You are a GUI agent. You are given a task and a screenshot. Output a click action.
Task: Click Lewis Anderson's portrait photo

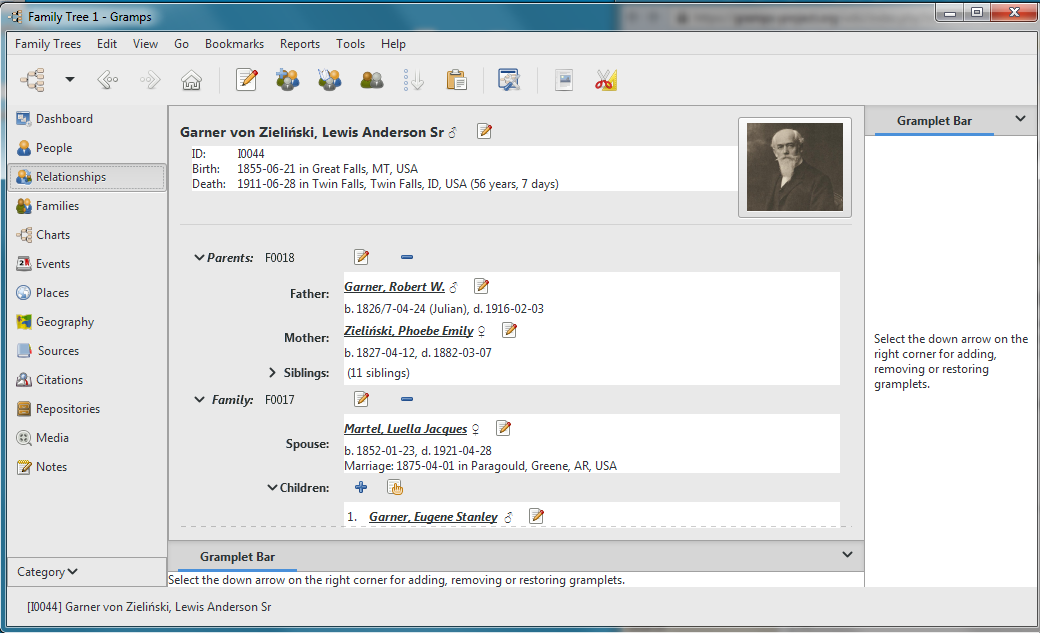coord(795,167)
